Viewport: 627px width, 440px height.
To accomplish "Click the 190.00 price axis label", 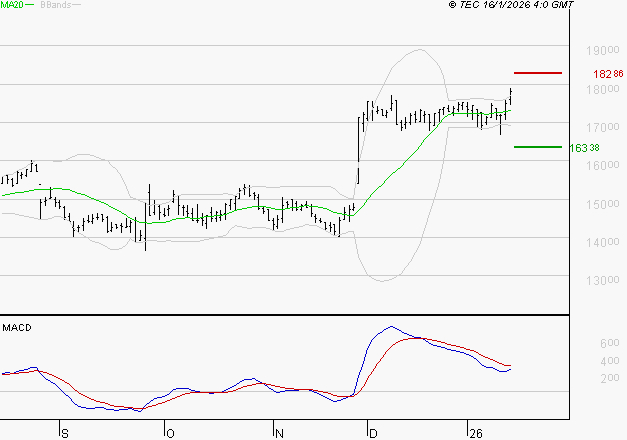I will [603, 50].
